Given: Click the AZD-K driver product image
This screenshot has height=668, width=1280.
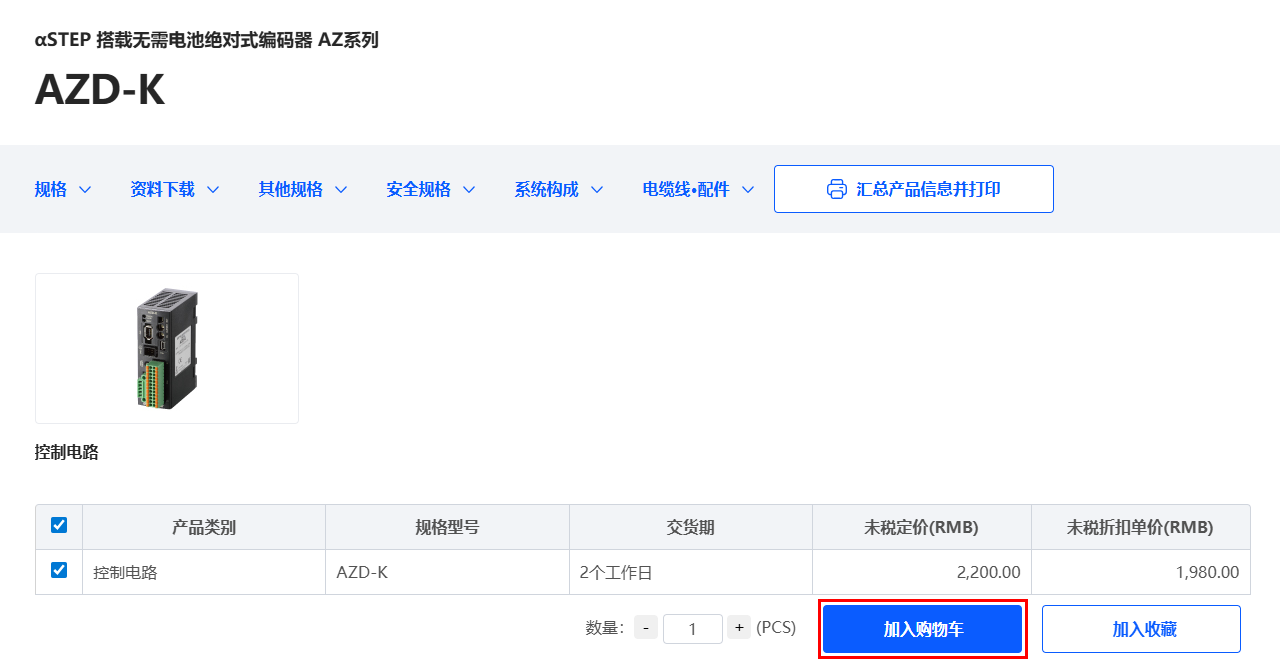Looking at the screenshot, I should tap(167, 348).
